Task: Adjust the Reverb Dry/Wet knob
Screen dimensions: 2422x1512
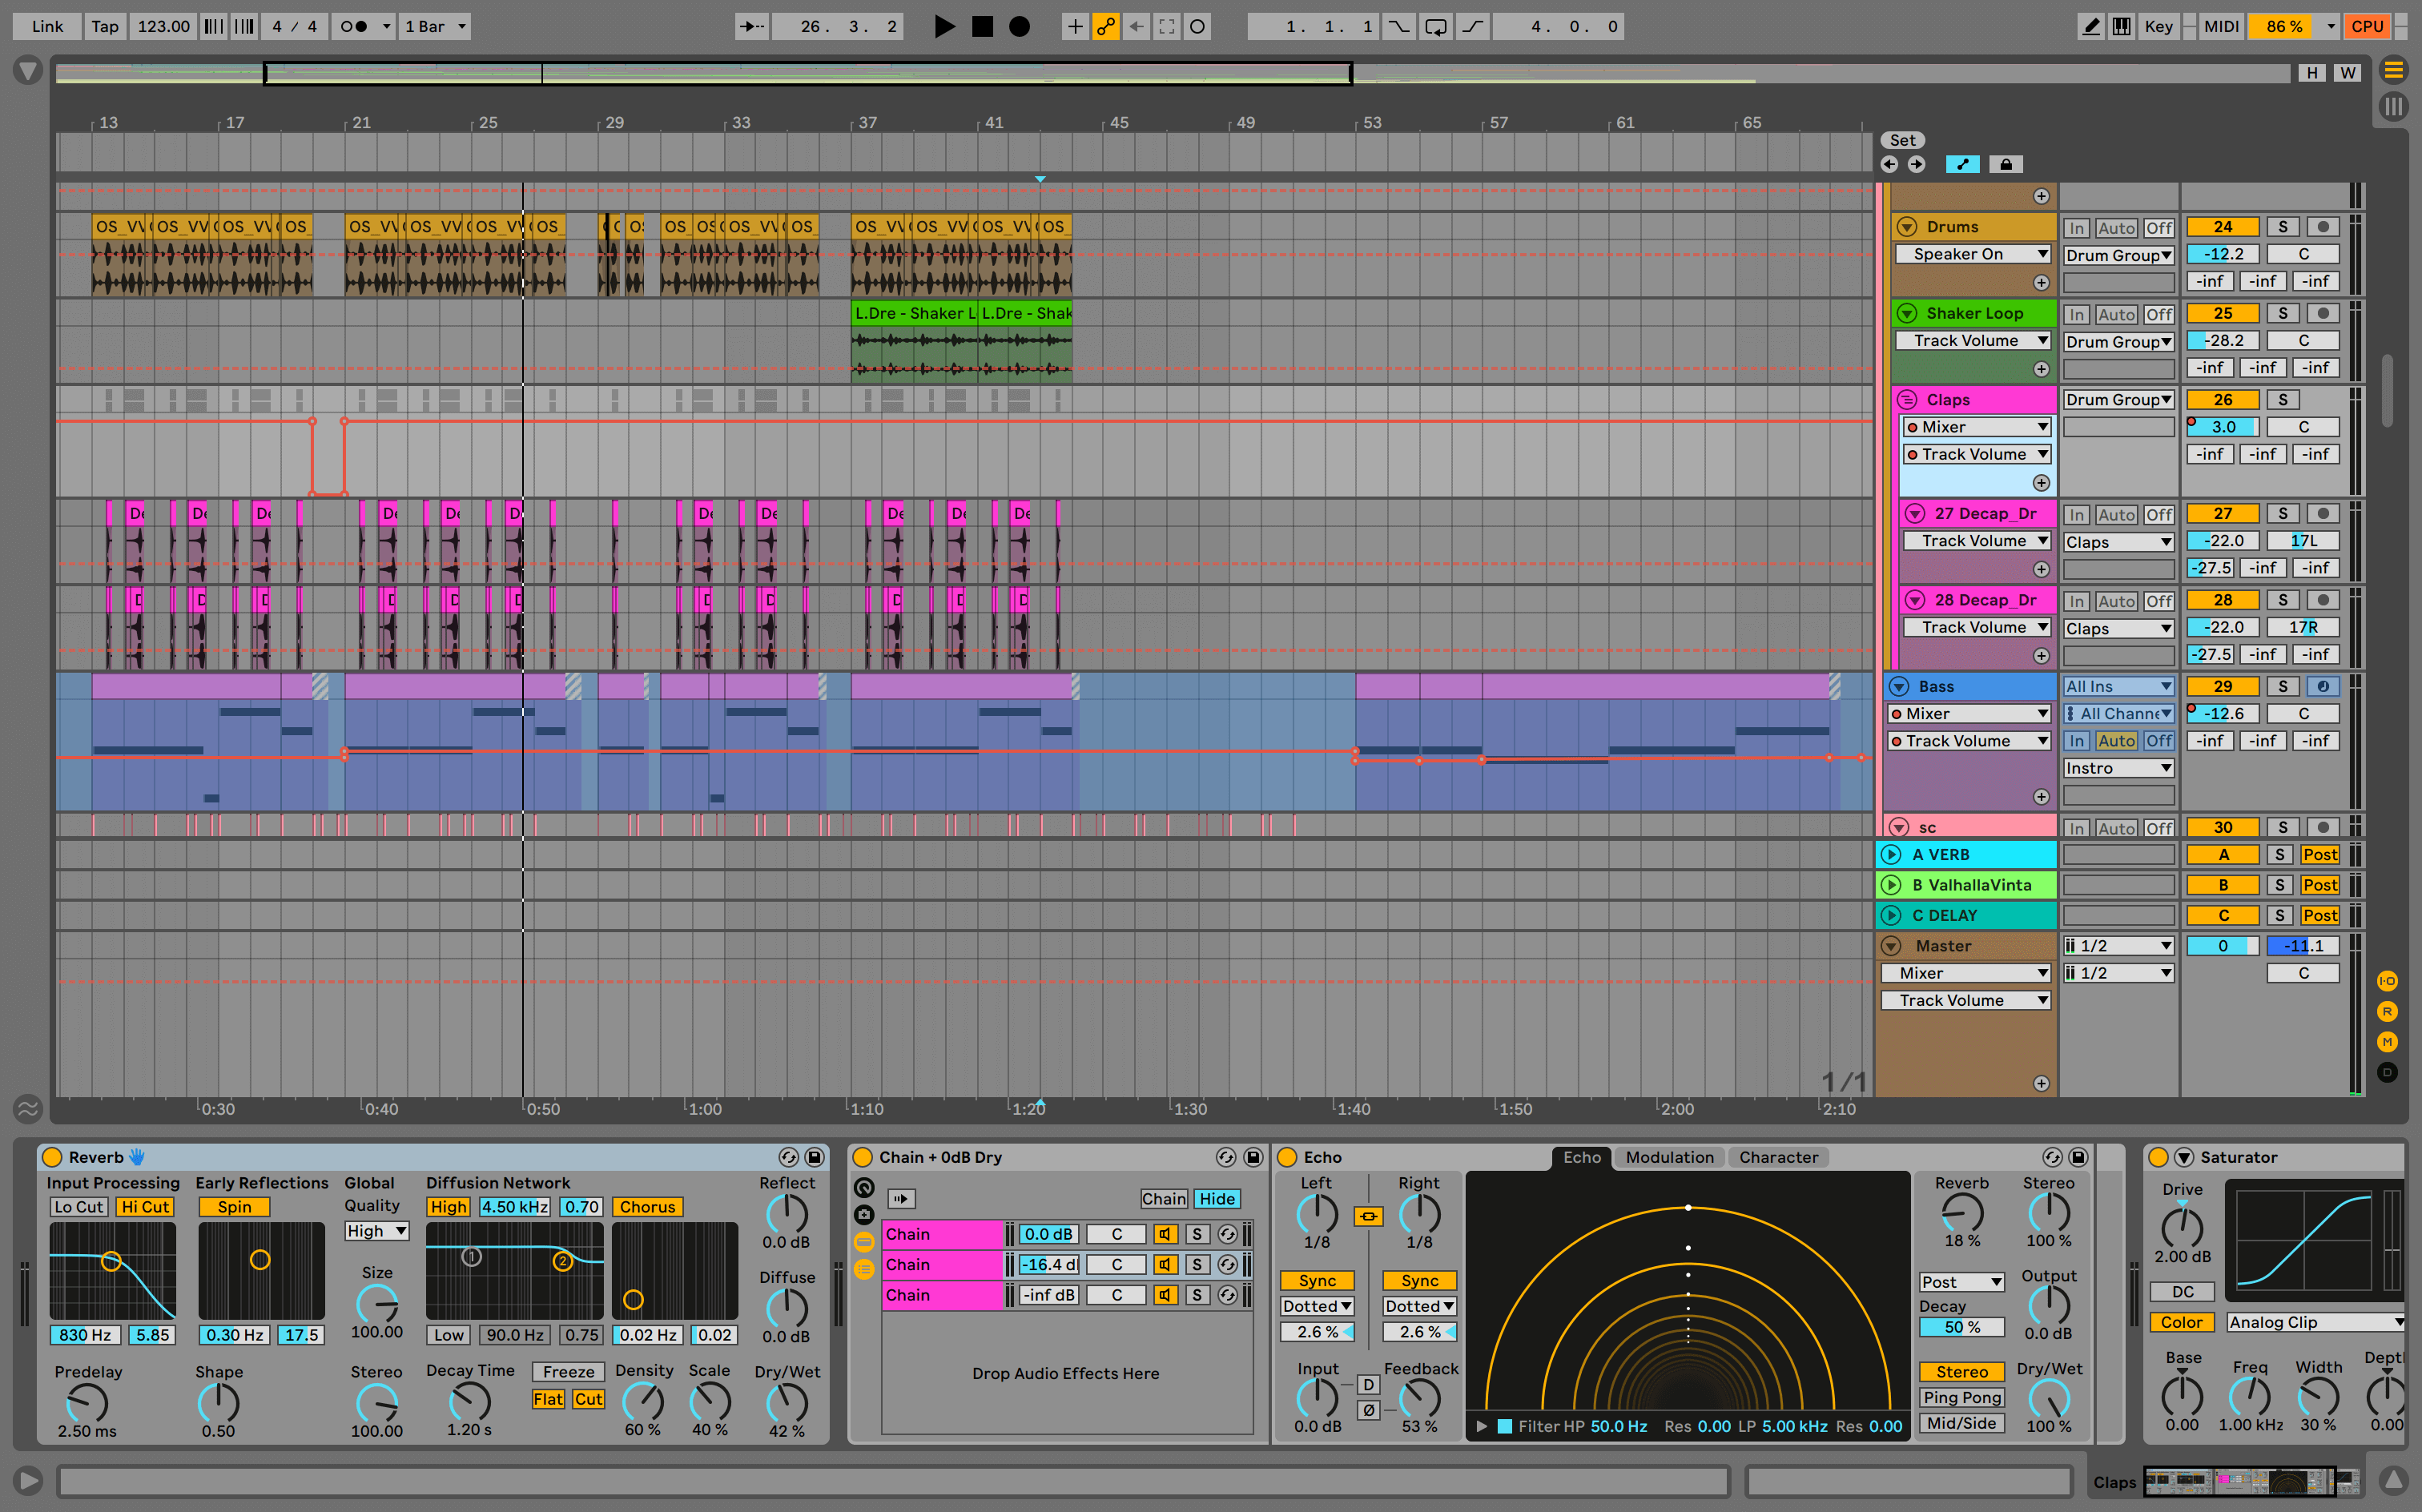Action: click(x=787, y=1403)
